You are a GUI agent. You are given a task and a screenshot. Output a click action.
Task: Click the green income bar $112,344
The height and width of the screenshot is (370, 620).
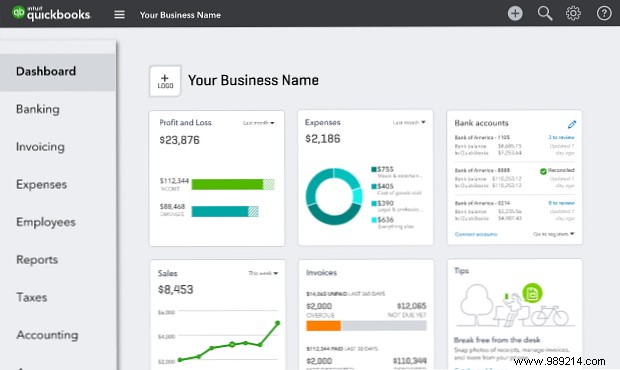233,184
